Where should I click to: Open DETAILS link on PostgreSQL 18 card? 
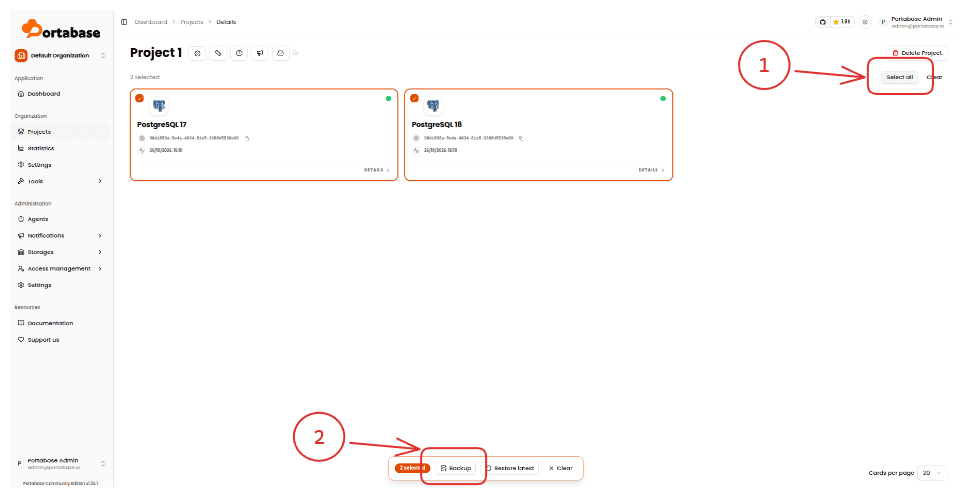tap(651, 170)
